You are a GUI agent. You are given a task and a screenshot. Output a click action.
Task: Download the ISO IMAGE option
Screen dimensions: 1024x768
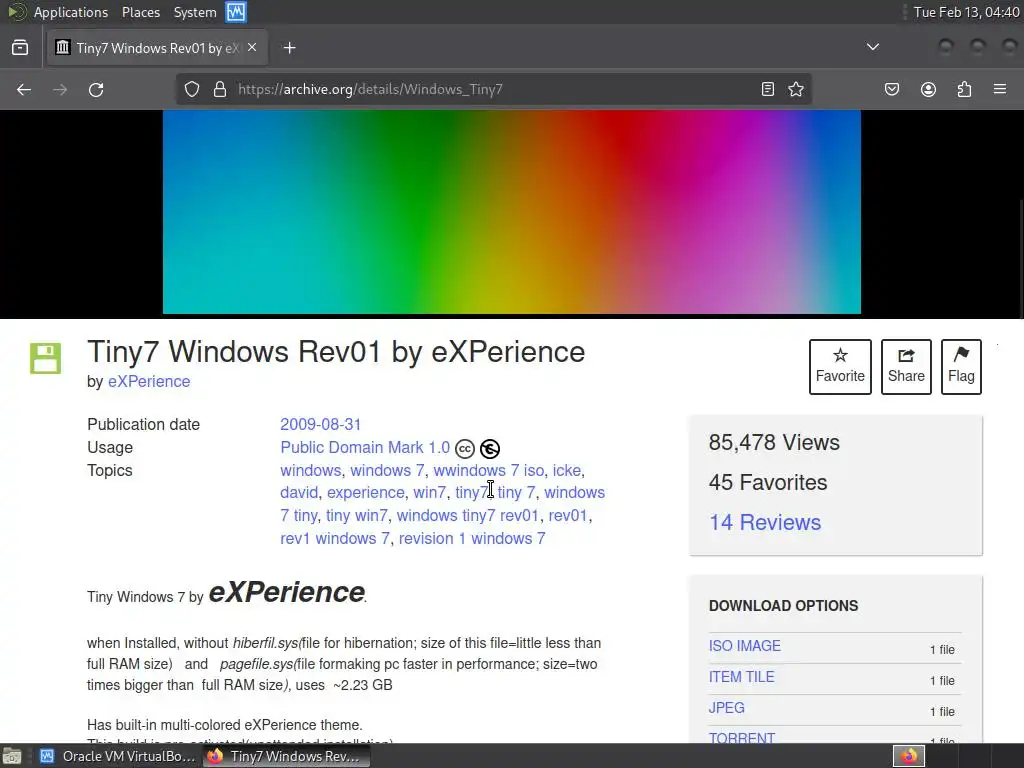tap(744, 646)
